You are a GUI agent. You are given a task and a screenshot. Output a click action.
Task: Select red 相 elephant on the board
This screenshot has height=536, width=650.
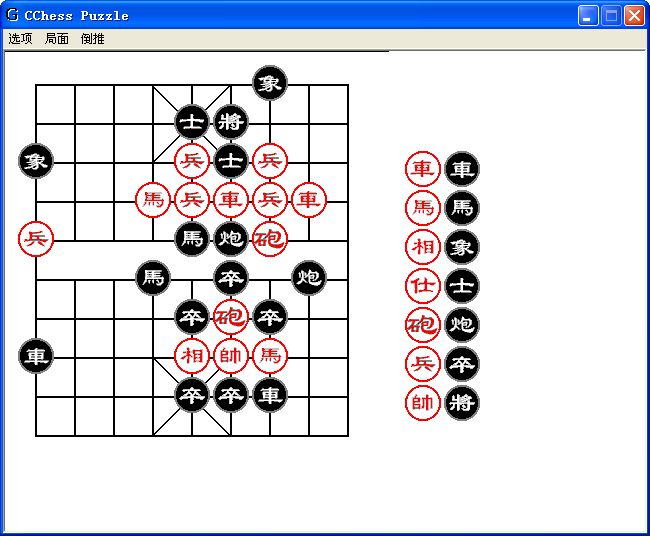pos(192,355)
